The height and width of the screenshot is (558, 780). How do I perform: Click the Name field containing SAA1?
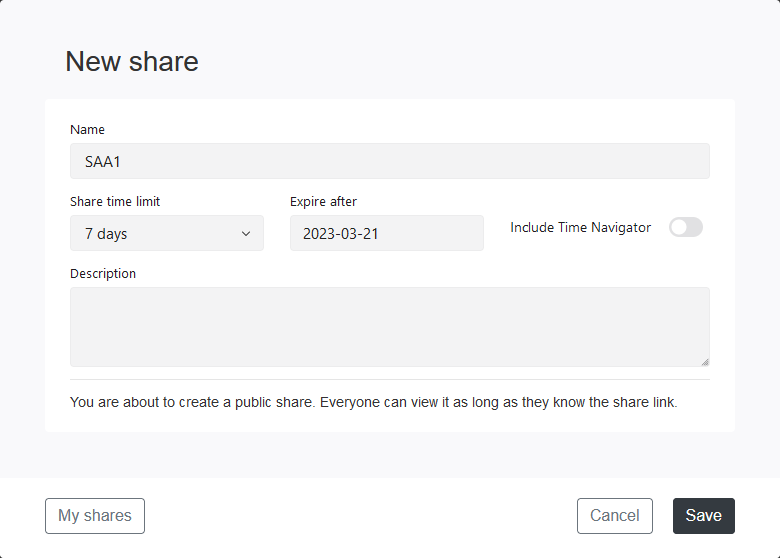(x=390, y=161)
